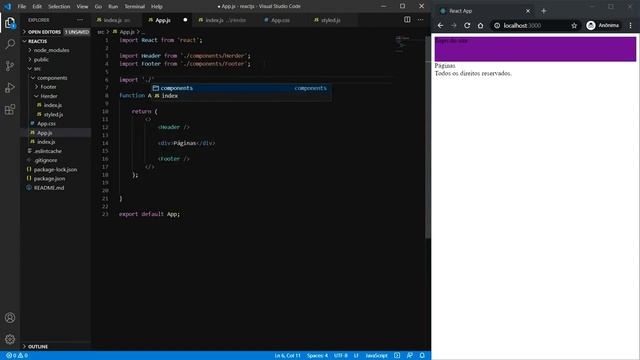
Task: Open the Go menu
Action: (x=98, y=7)
